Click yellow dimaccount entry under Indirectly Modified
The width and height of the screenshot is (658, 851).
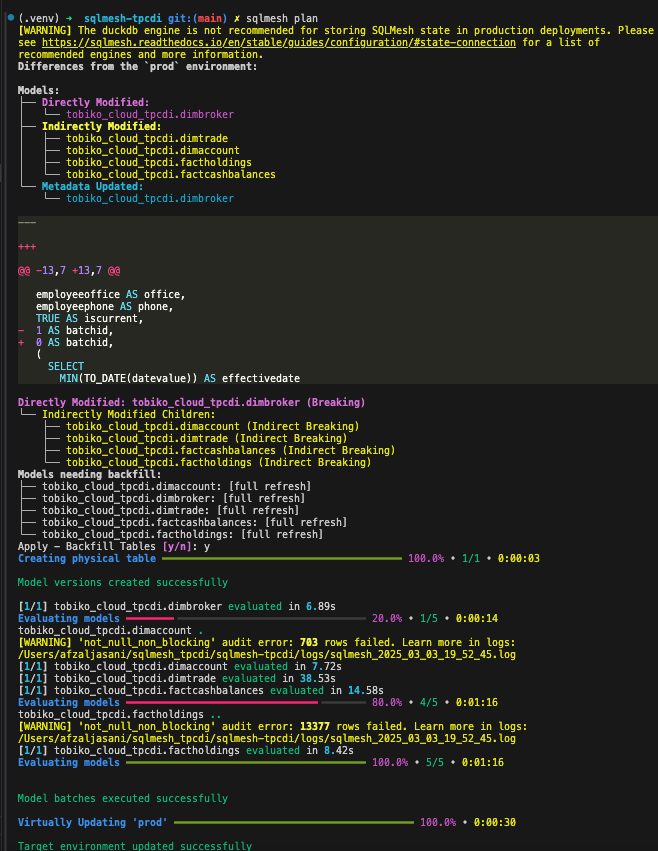153,150
